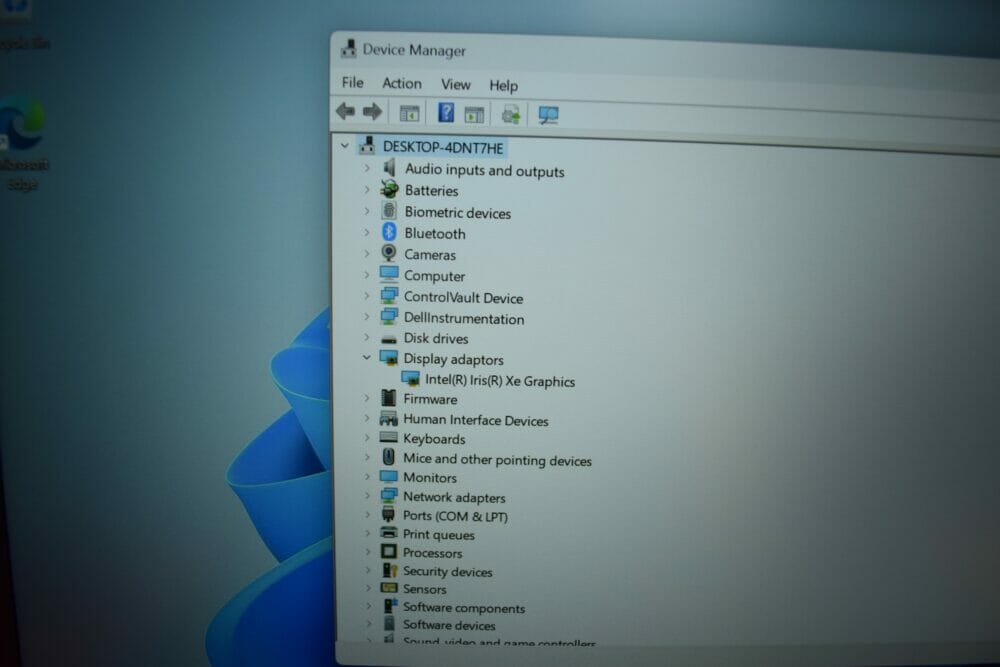Click the mouse icon beside Mice and other pointing devices
Image resolution: width=1000 pixels, height=667 pixels.
pyautogui.click(x=388, y=457)
